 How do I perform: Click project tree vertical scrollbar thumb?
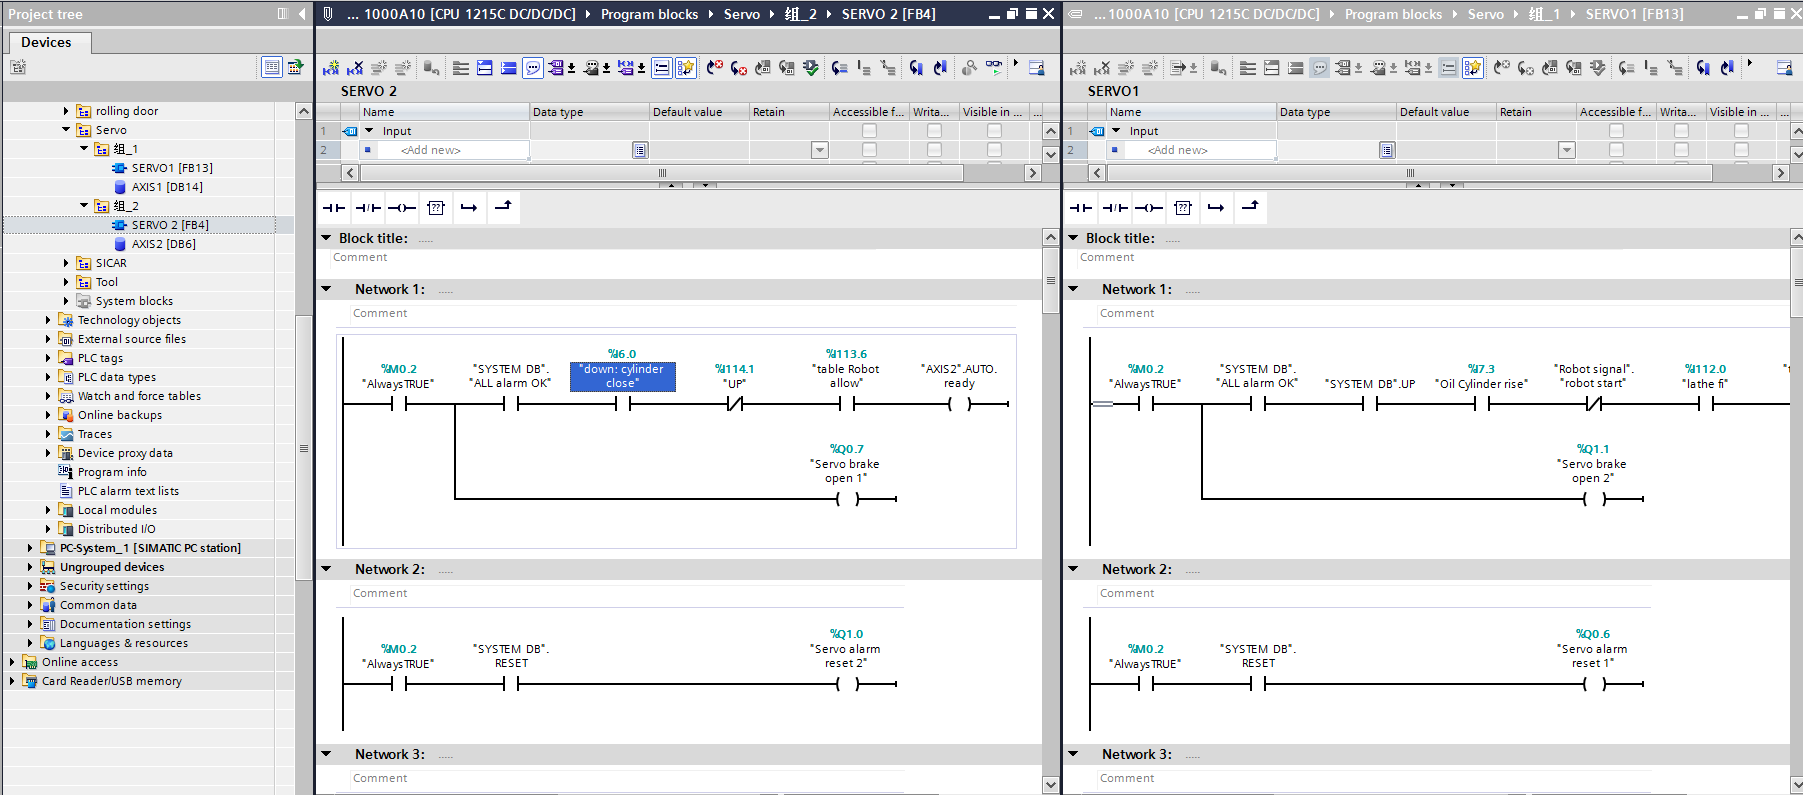(x=304, y=447)
